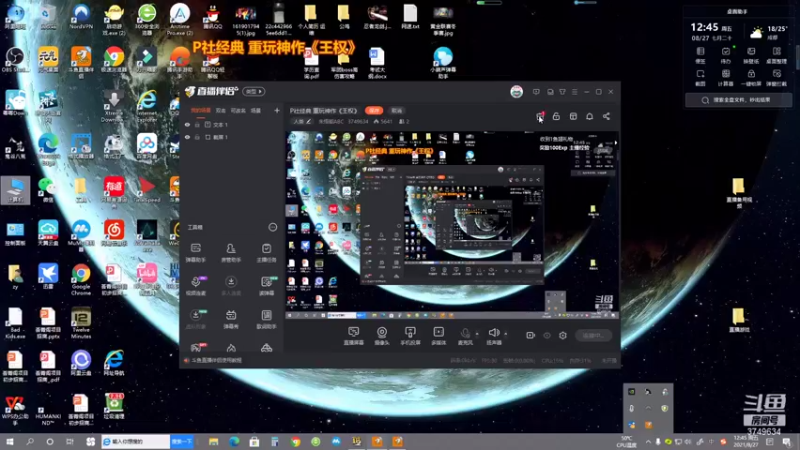Open the notification bell icon
The height and width of the screenshot is (450, 800).
click(589, 116)
